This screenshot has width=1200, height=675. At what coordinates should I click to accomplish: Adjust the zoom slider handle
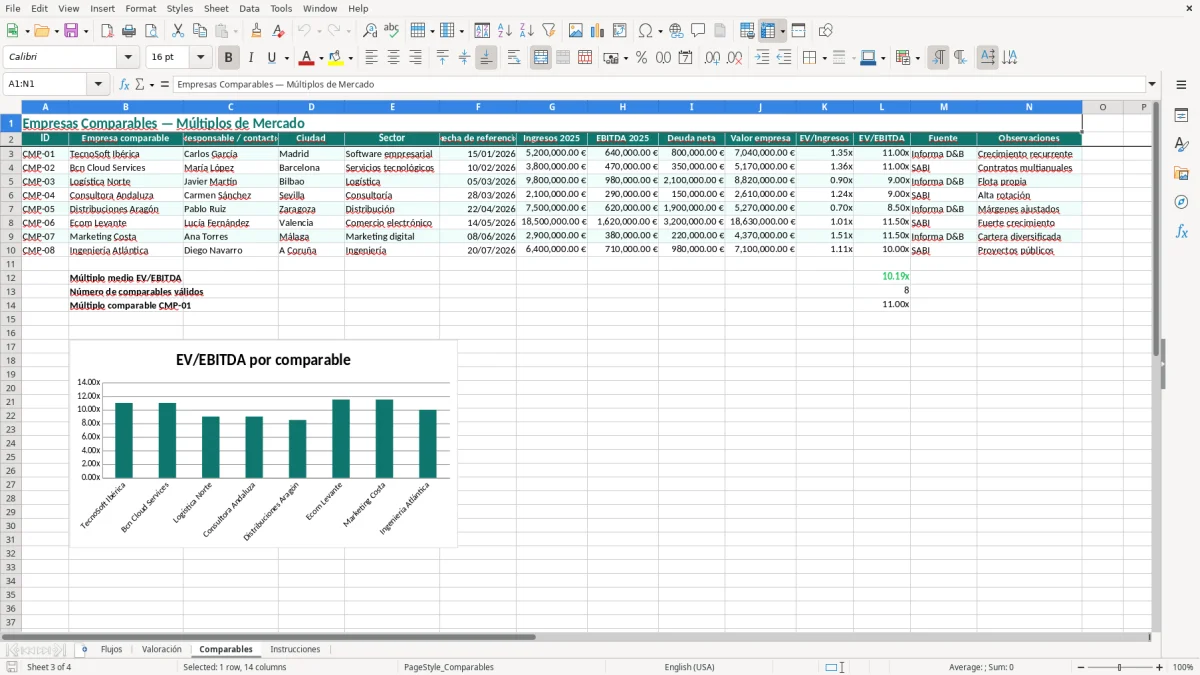pos(1119,667)
